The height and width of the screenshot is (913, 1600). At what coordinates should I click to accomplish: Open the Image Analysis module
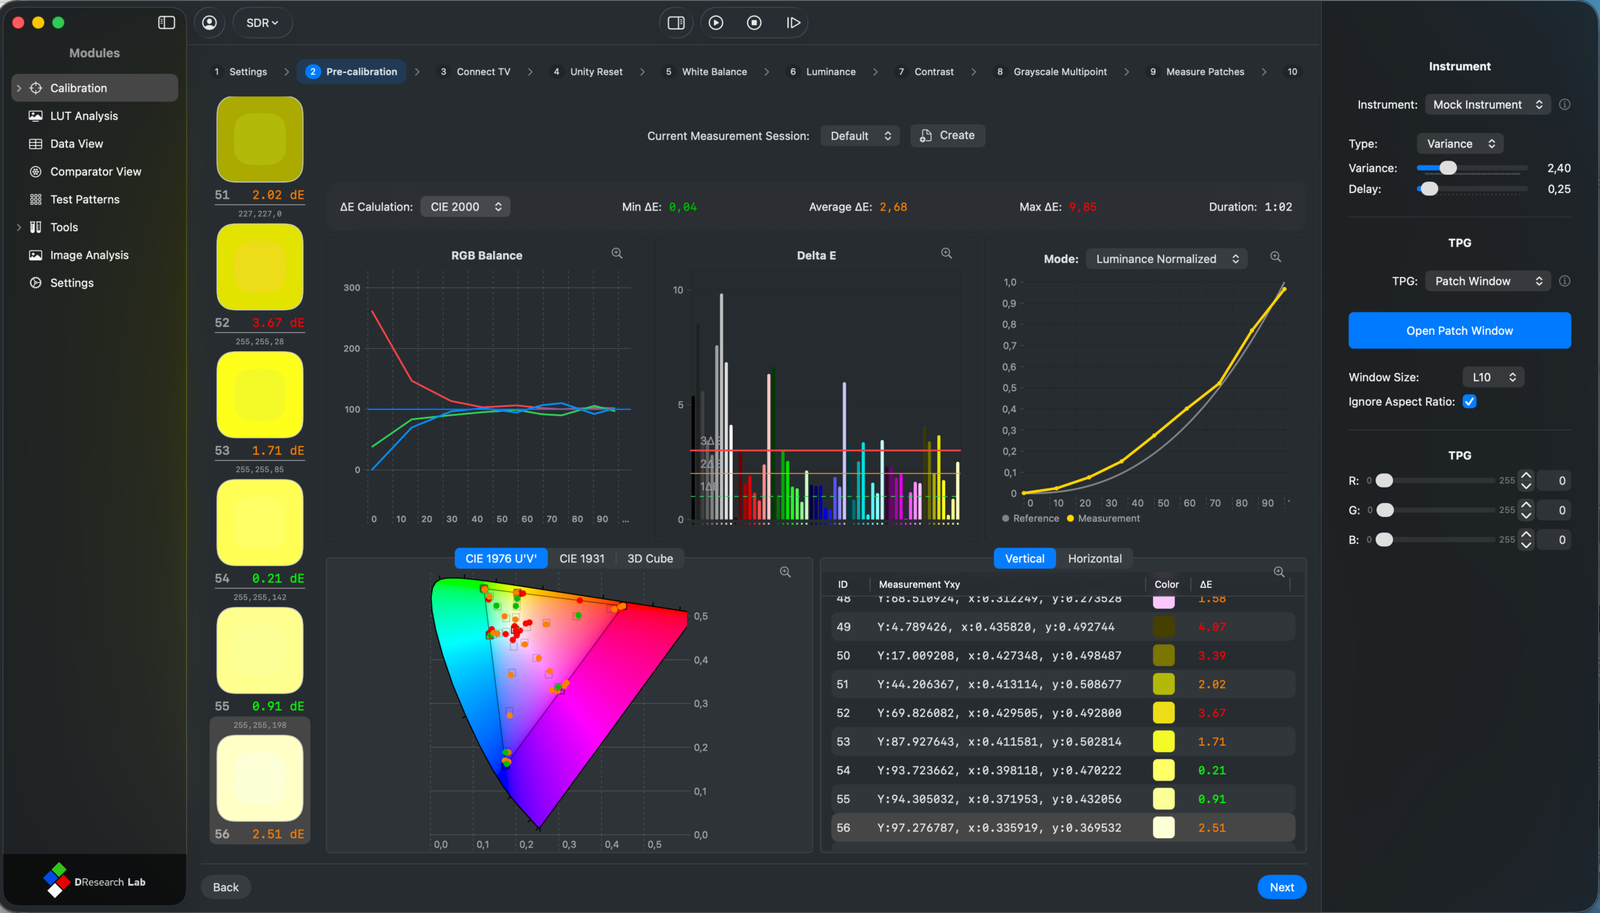89,255
